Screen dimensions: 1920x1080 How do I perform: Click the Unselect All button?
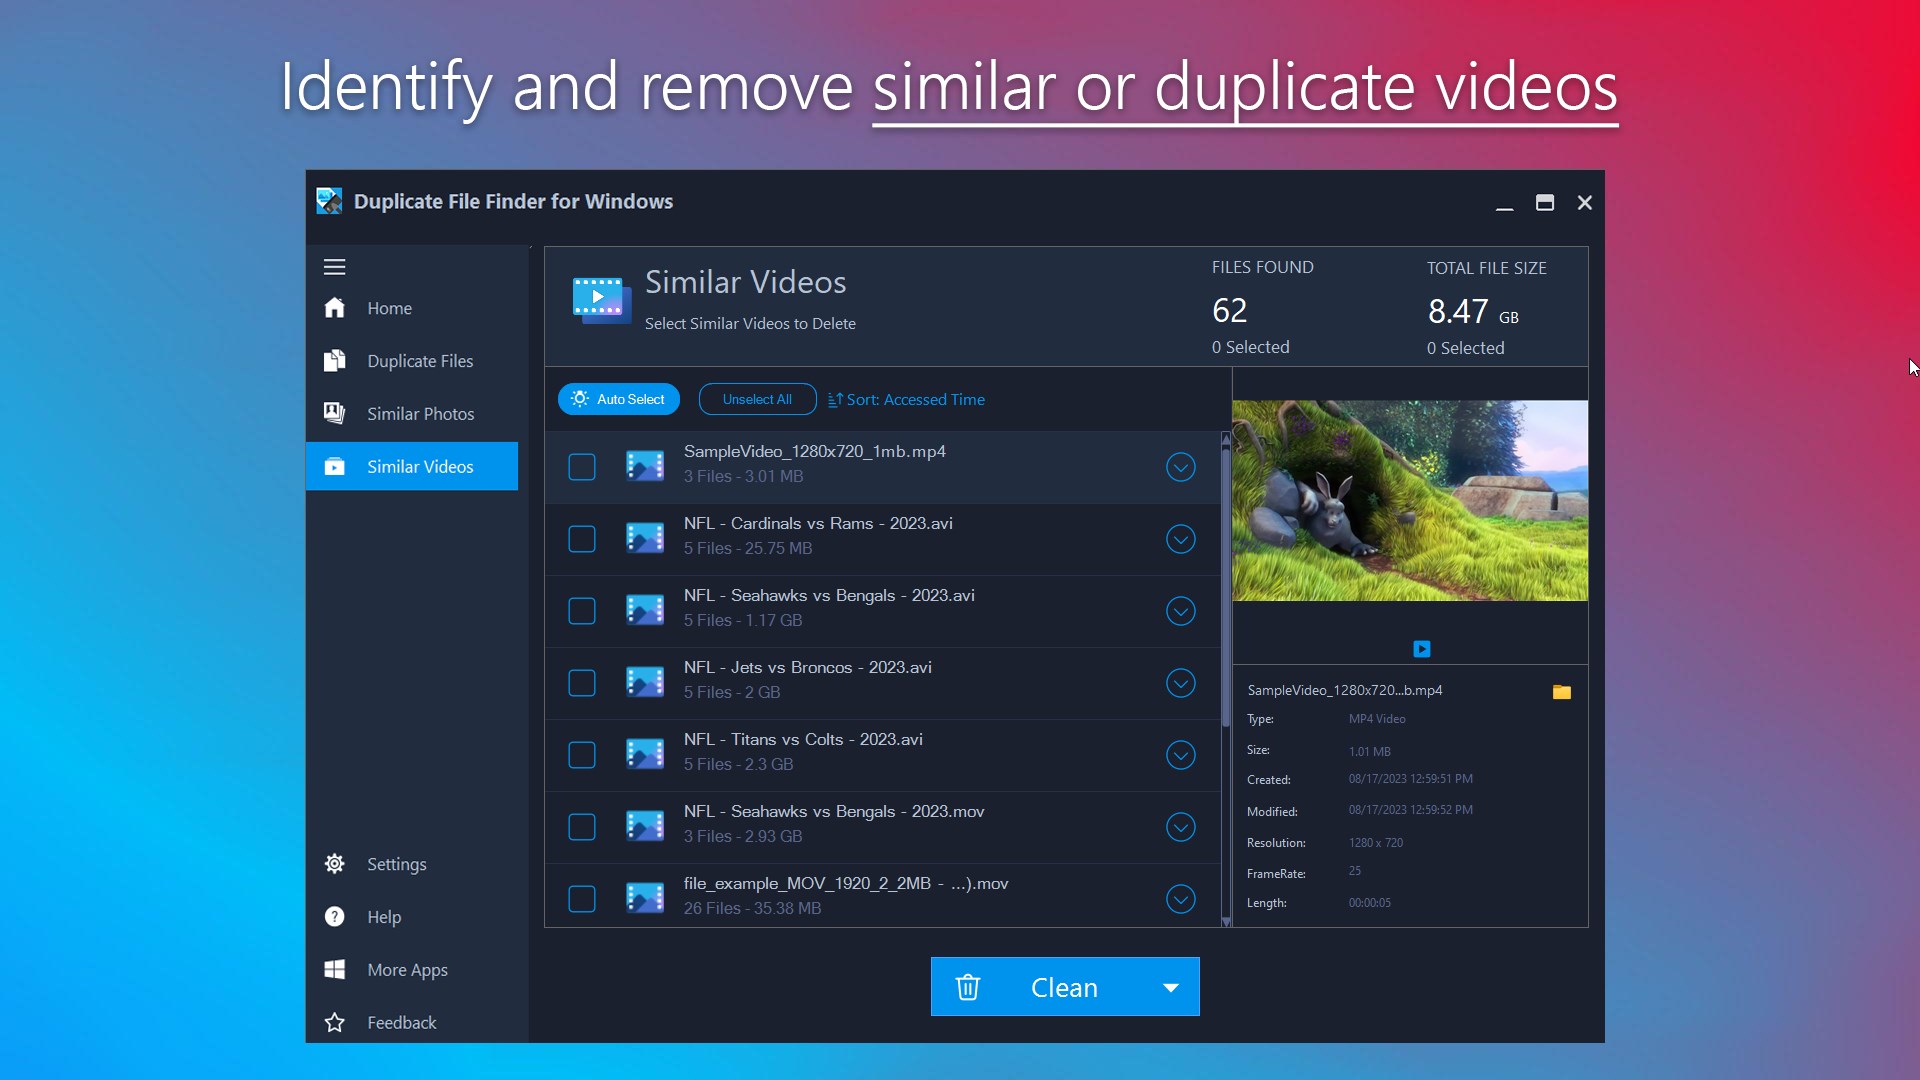click(757, 399)
